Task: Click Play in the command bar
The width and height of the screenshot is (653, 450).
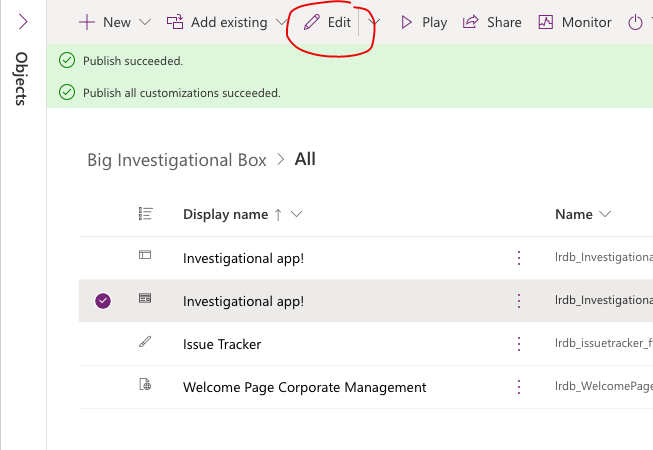Action: point(424,22)
